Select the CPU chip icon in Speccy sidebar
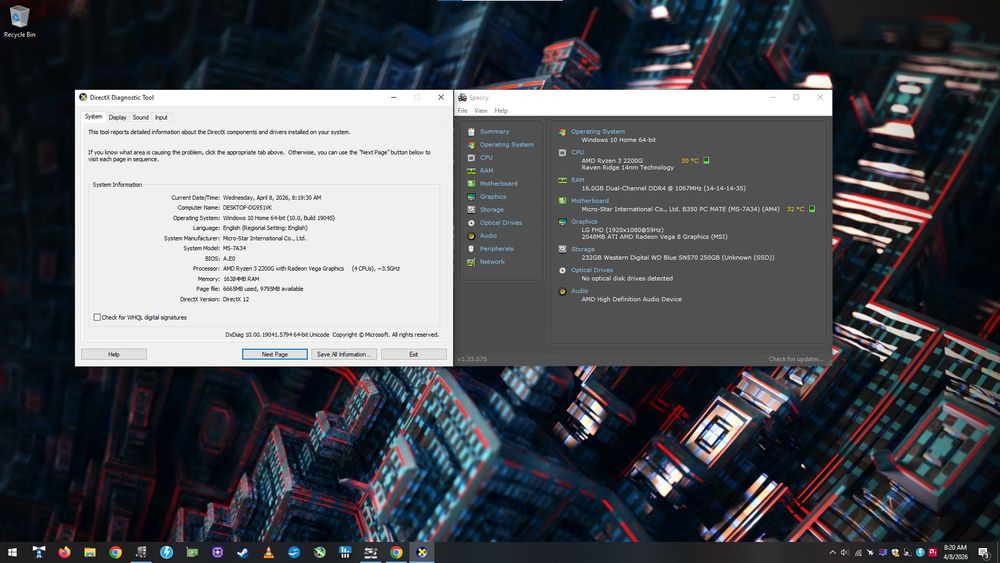This screenshot has height=563, width=1000. tap(471, 157)
